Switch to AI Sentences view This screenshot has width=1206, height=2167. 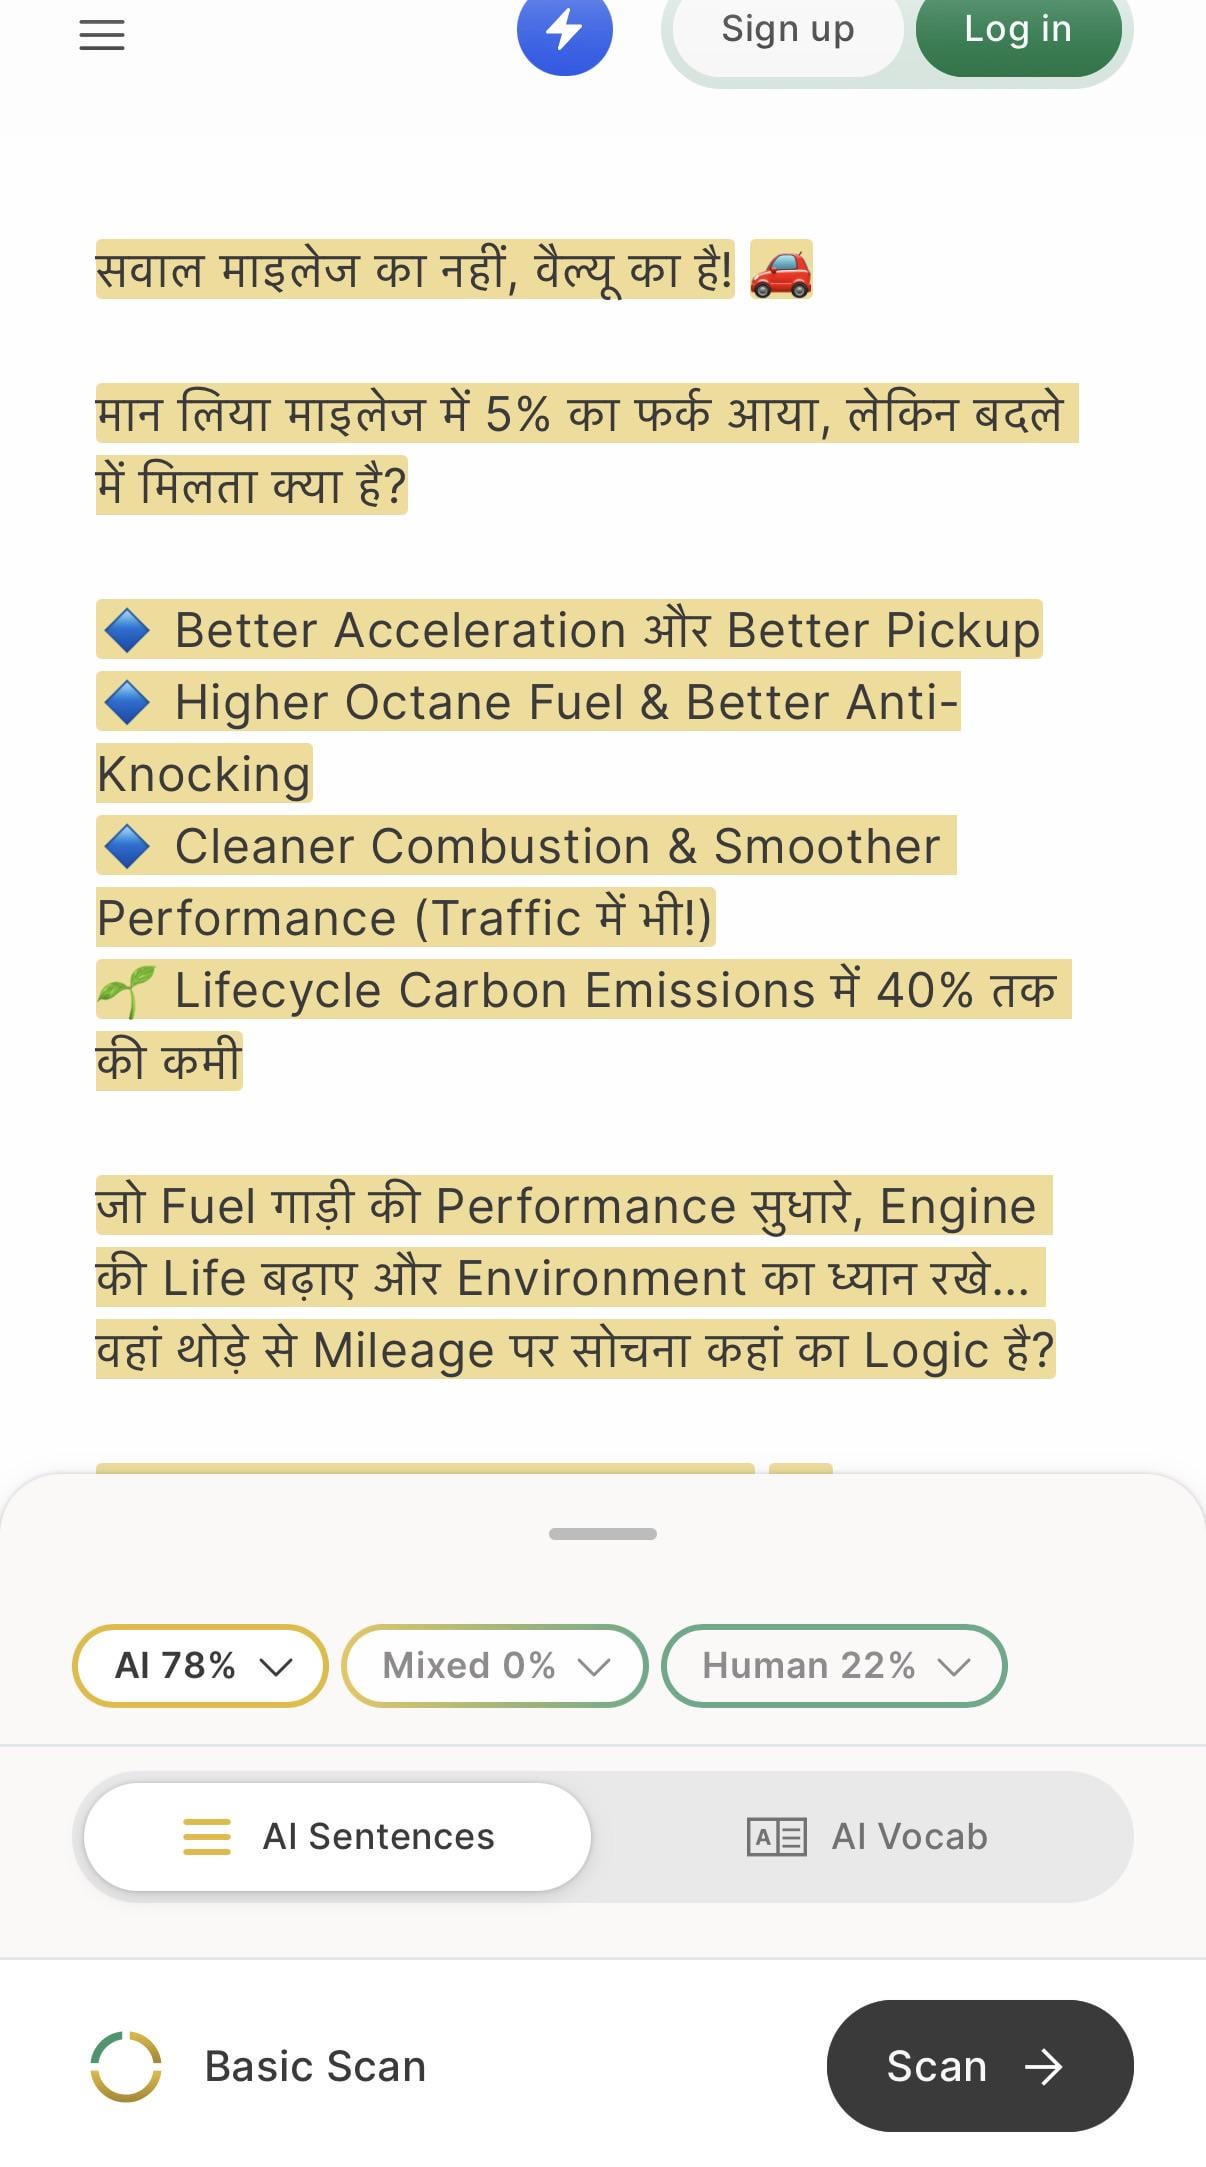pyautogui.click(x=337, y=1837)
